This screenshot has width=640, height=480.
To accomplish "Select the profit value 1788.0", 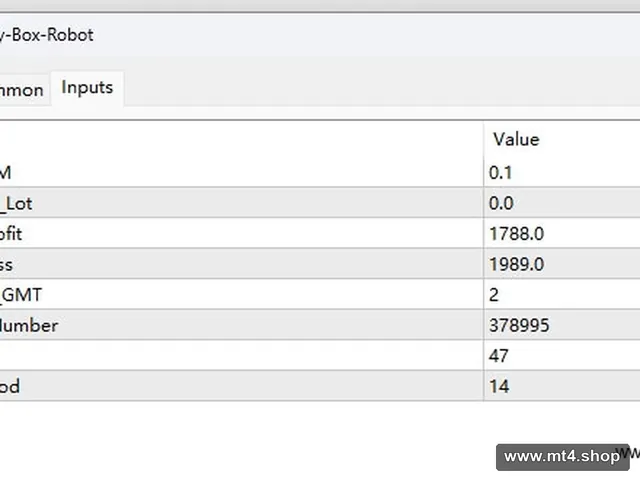I will point(562,233).
